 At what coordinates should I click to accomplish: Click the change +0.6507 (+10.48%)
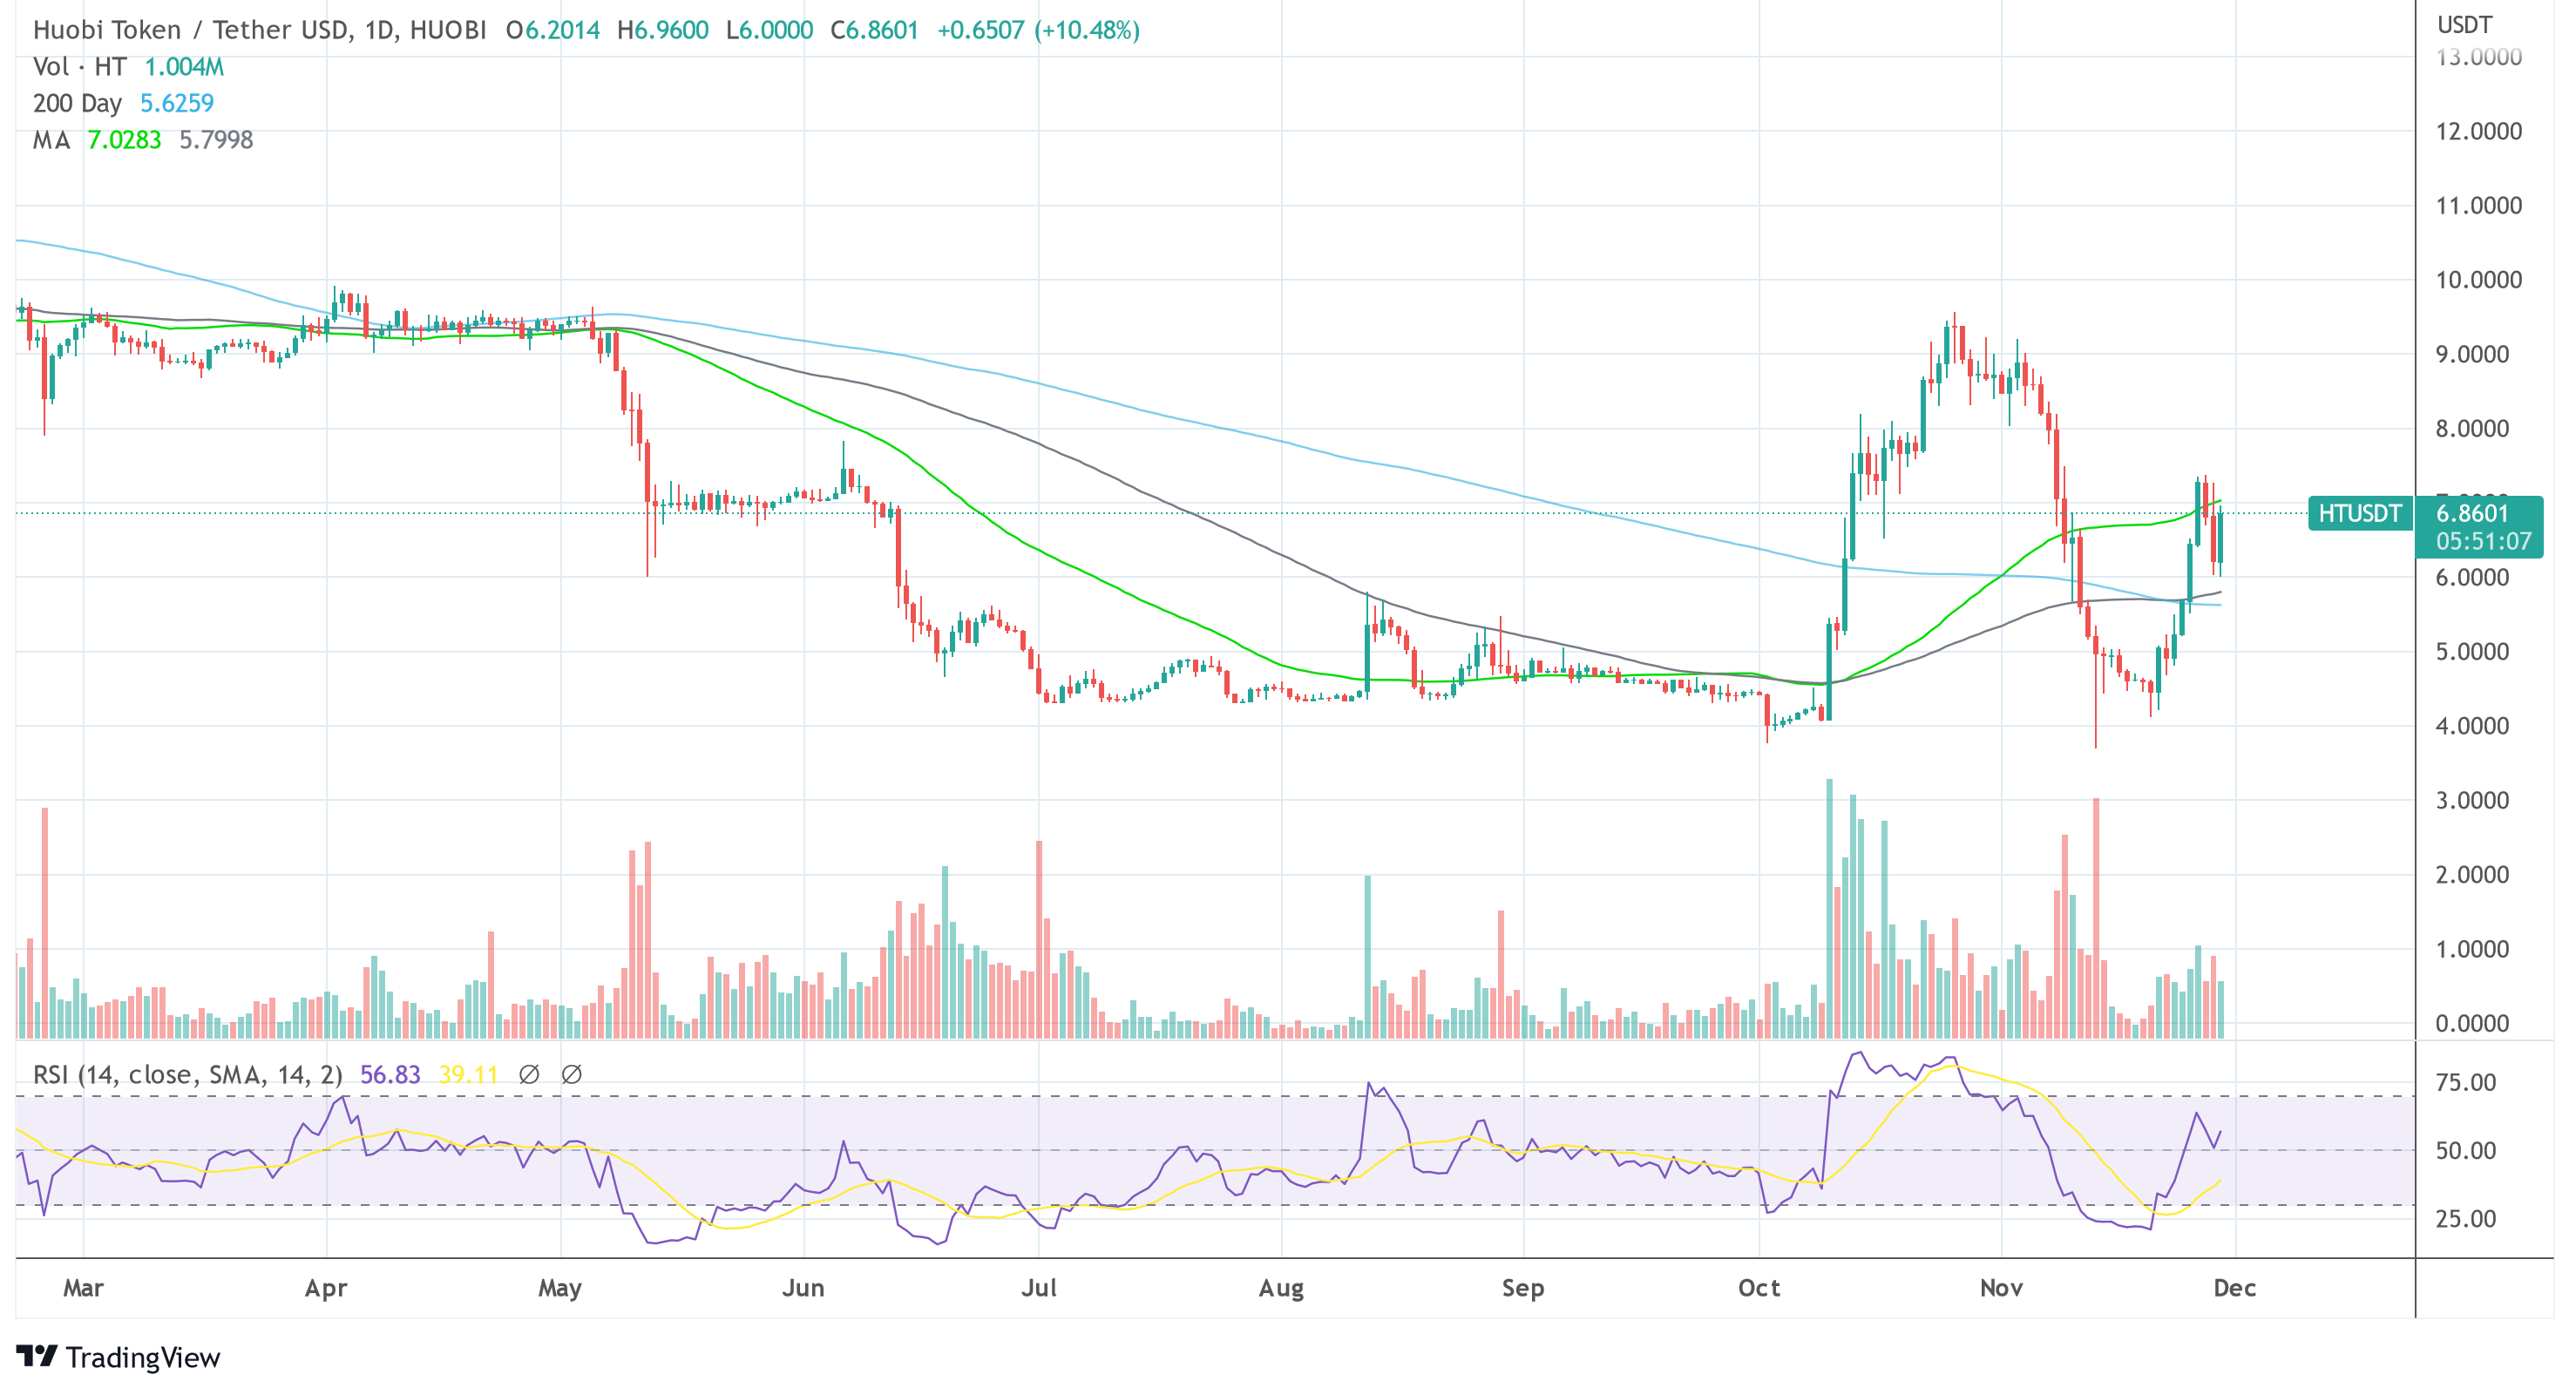[1038, 30]
